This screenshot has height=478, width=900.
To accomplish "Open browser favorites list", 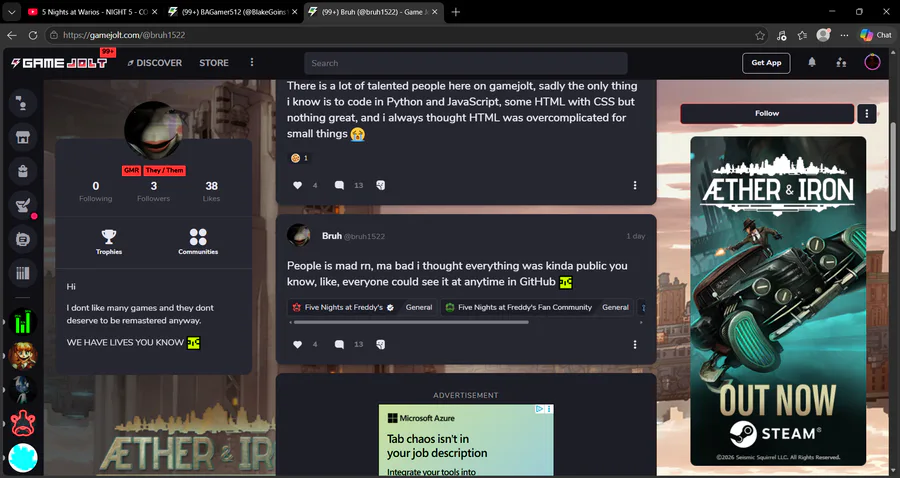I will (x=802, y=35).
